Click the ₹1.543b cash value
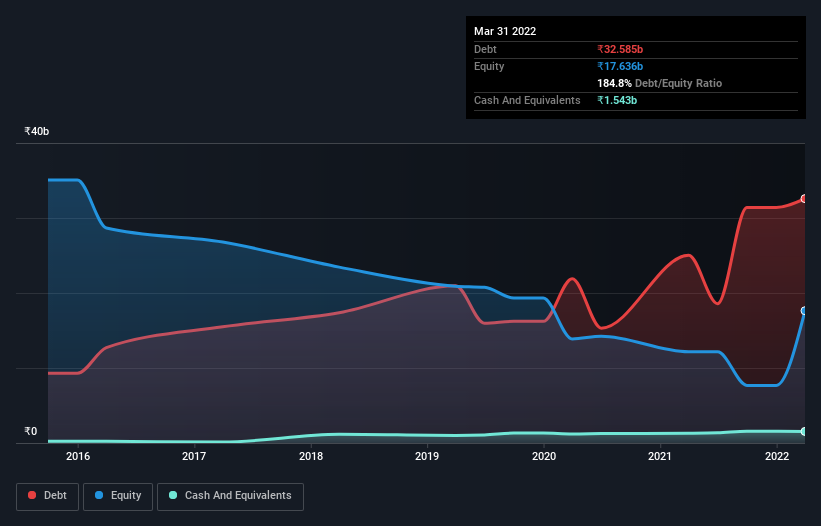821x526 pixels. pos(617,100)
